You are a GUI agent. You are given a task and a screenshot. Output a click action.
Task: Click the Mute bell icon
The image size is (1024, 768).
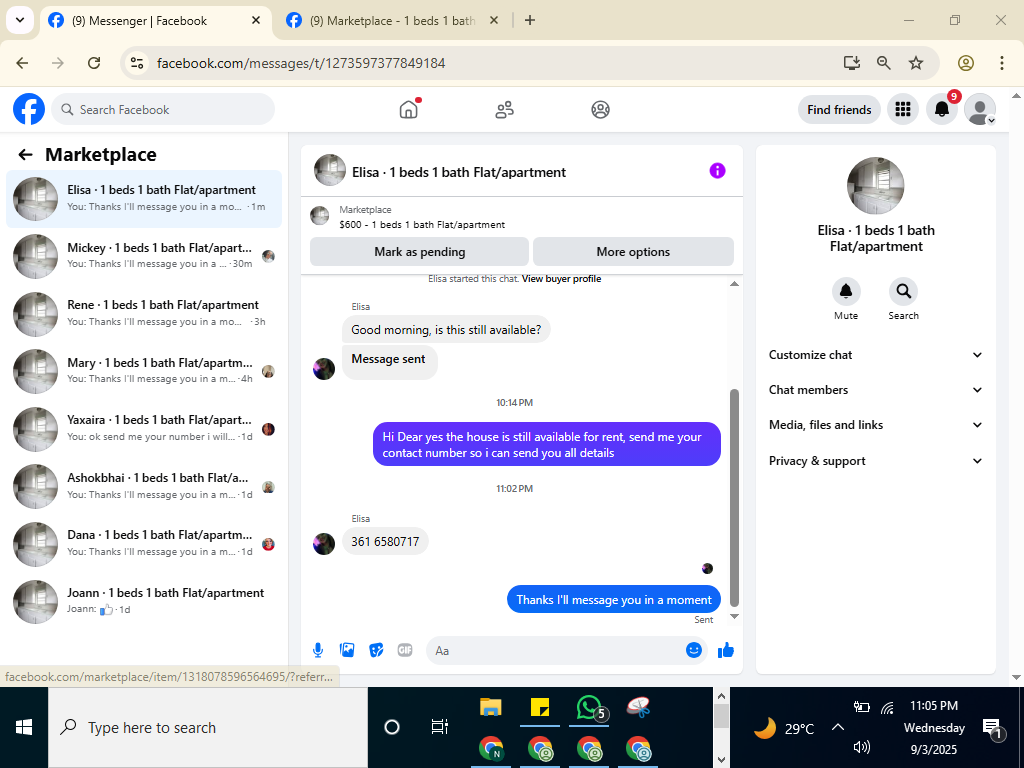coord(846,291)
